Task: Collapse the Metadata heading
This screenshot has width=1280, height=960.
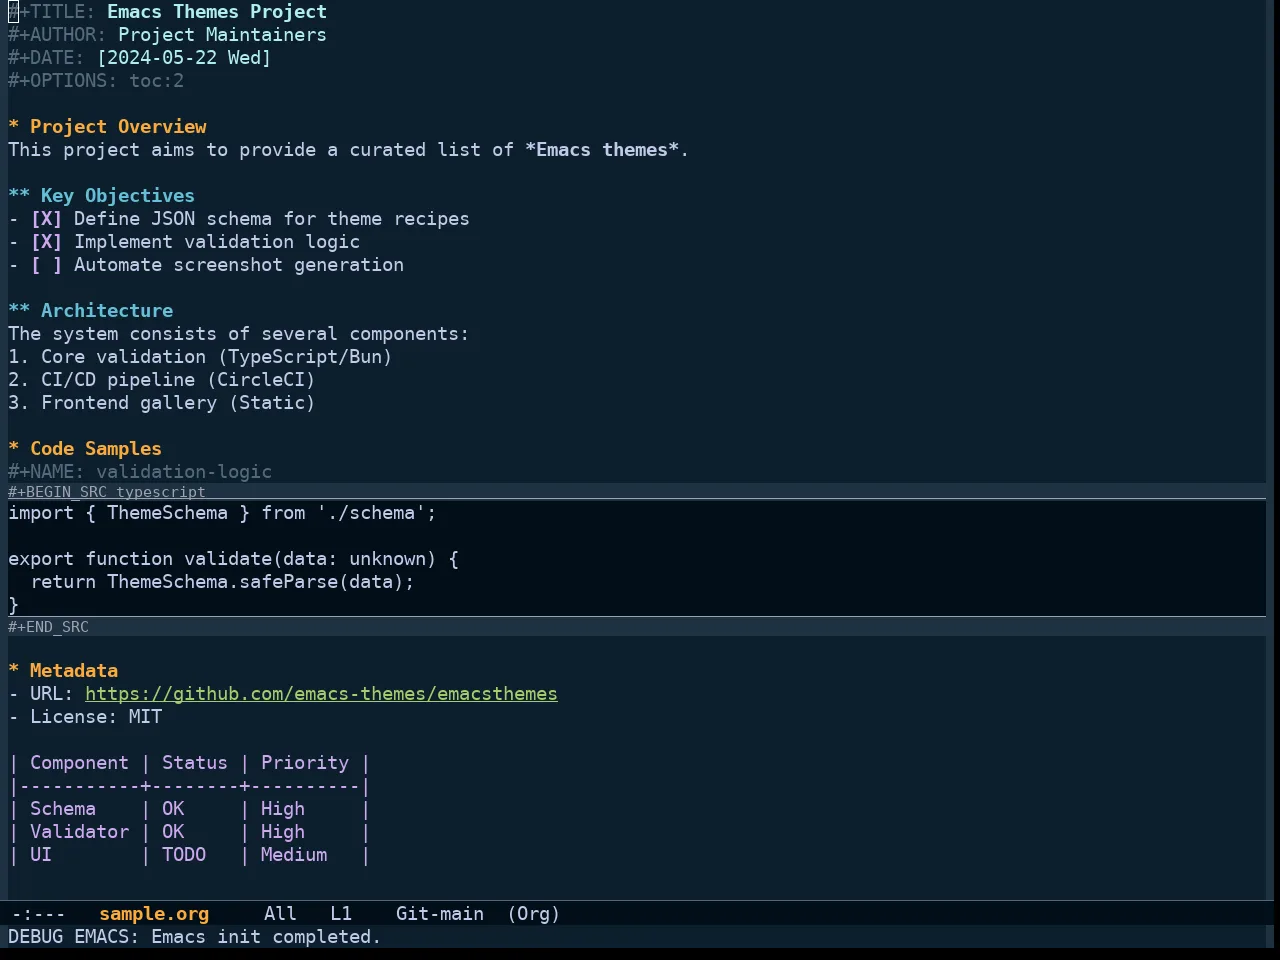Action: coord(63,671)
